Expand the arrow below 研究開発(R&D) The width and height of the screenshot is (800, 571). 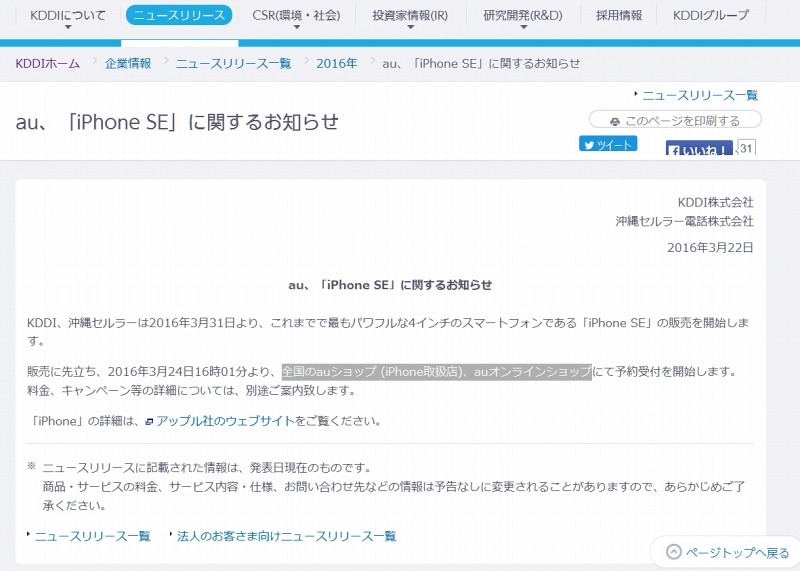tap(523, 27)
